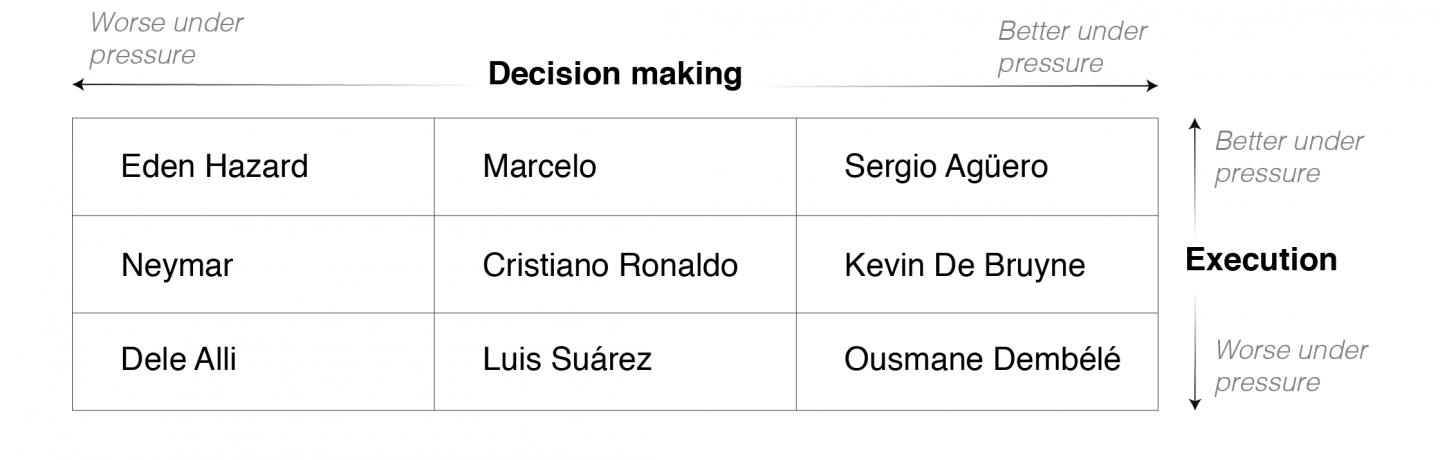Click the Cristiano Ronaldo cell
1440x460 pixels.
tap(610, 265)
